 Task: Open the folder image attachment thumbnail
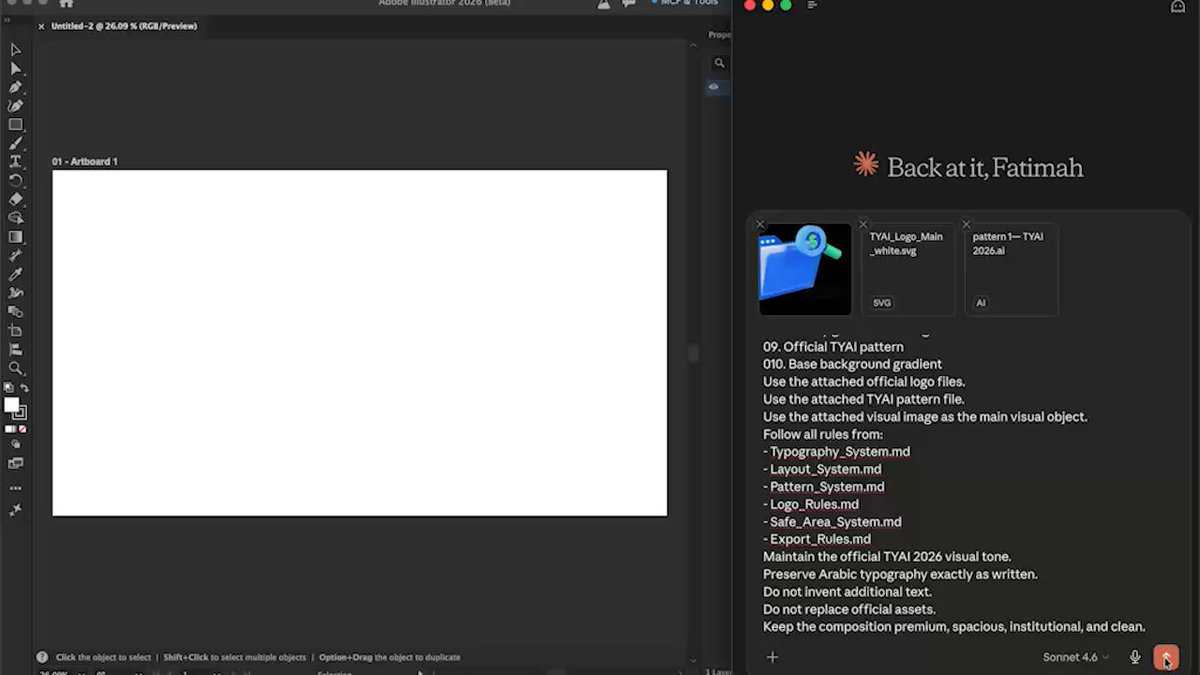(x=806, y=269)
